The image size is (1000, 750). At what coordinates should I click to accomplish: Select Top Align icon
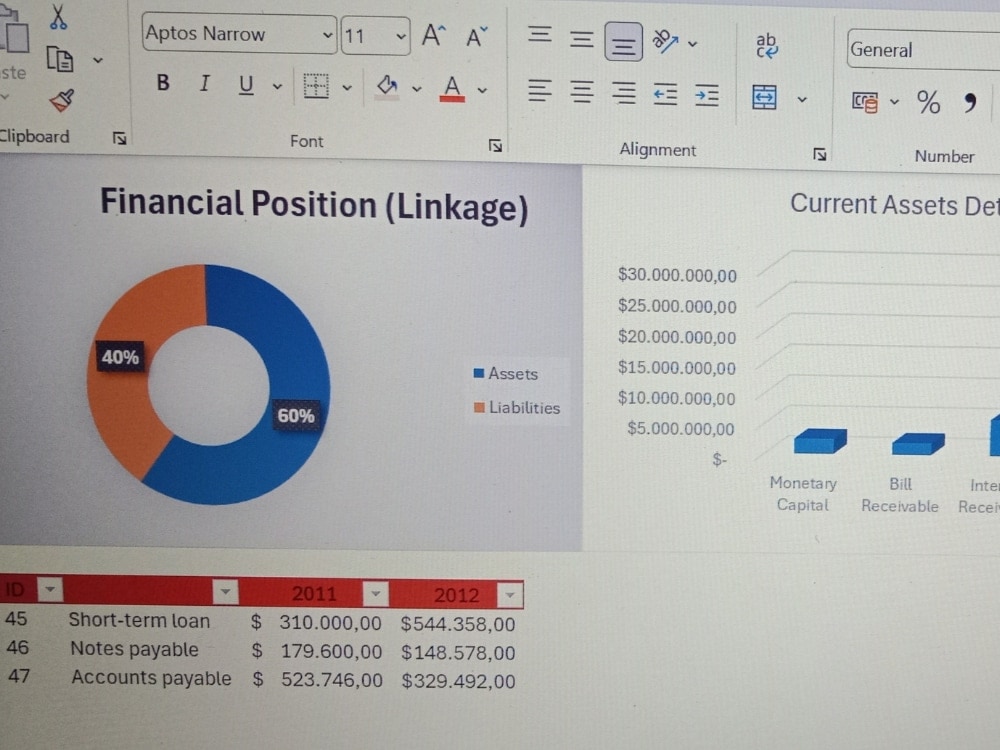click(x=540, y=34)
